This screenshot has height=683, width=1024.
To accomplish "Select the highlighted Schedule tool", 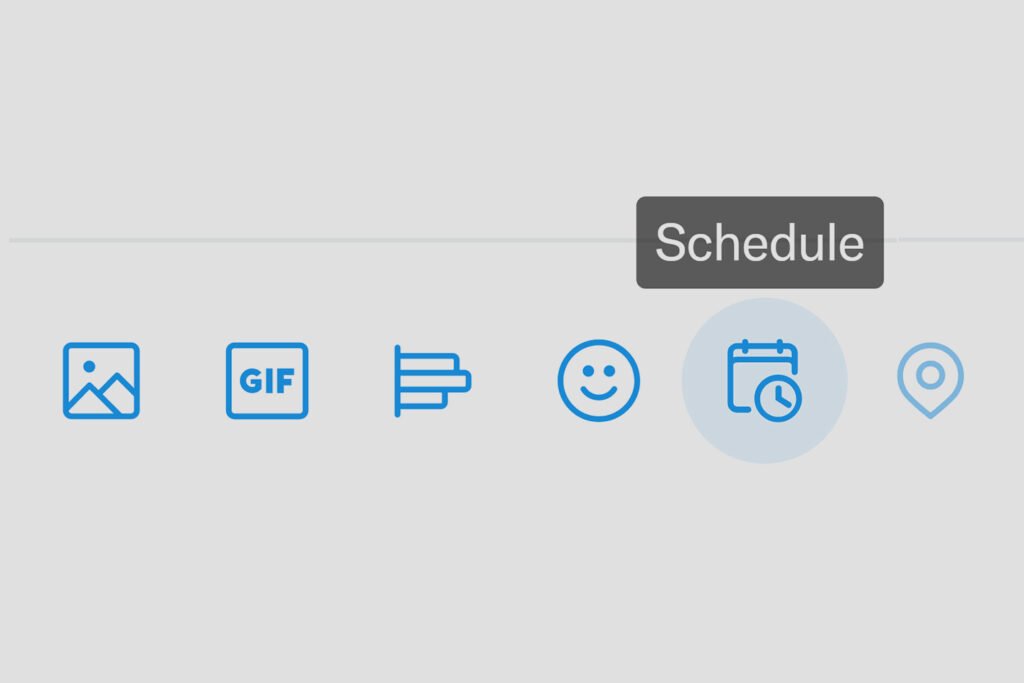I will coord(764,380).
